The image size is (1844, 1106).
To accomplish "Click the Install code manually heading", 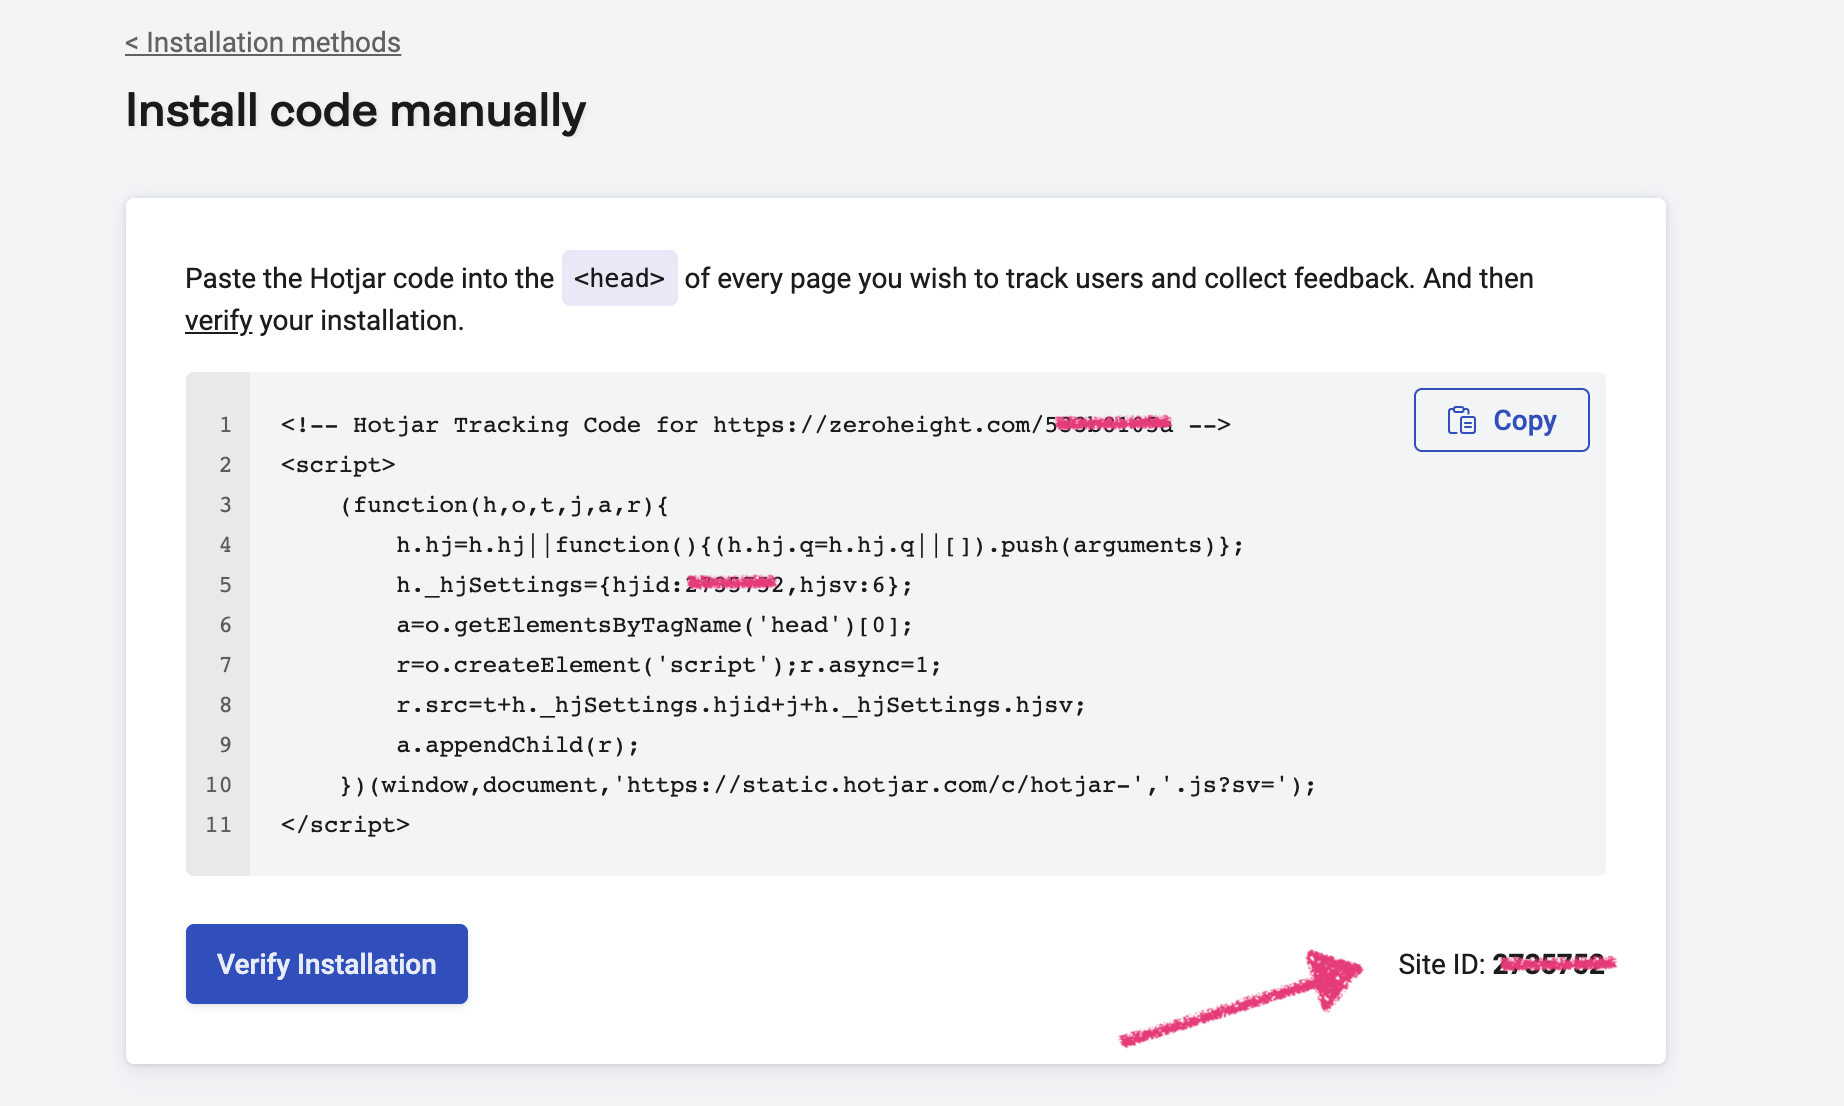I will click(355, 110).
